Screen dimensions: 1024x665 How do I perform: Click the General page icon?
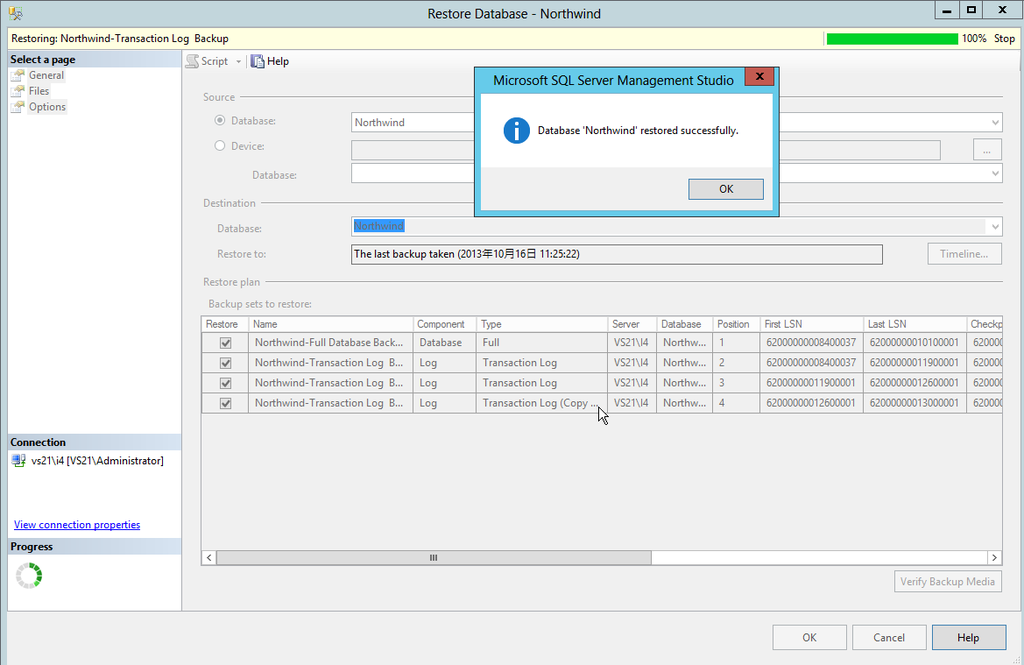[x=18, y=75]
